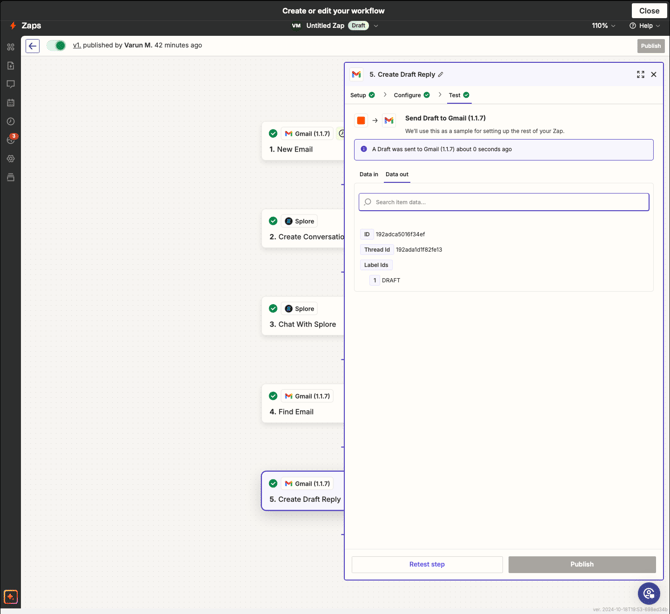The height and width of the screenshot is (614, 670).
Task: Click the green check on step 1
Action: point(273,134)
